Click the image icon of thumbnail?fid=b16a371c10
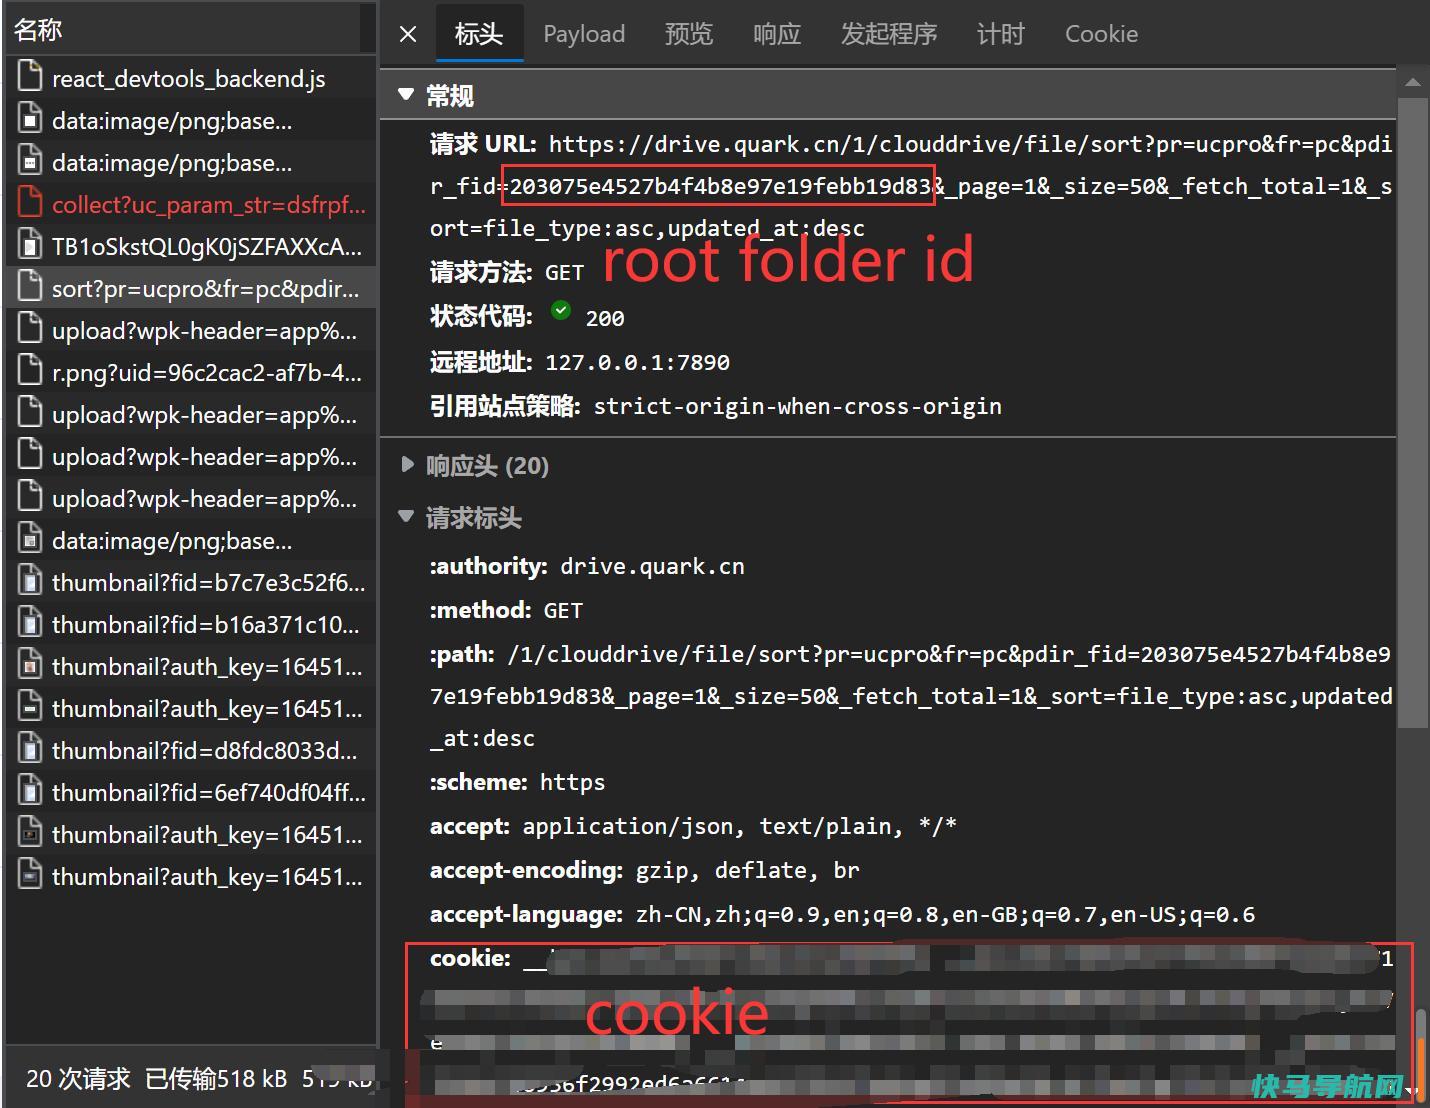The height and width of the screenshot is (1108, 1430). point(30,624)
